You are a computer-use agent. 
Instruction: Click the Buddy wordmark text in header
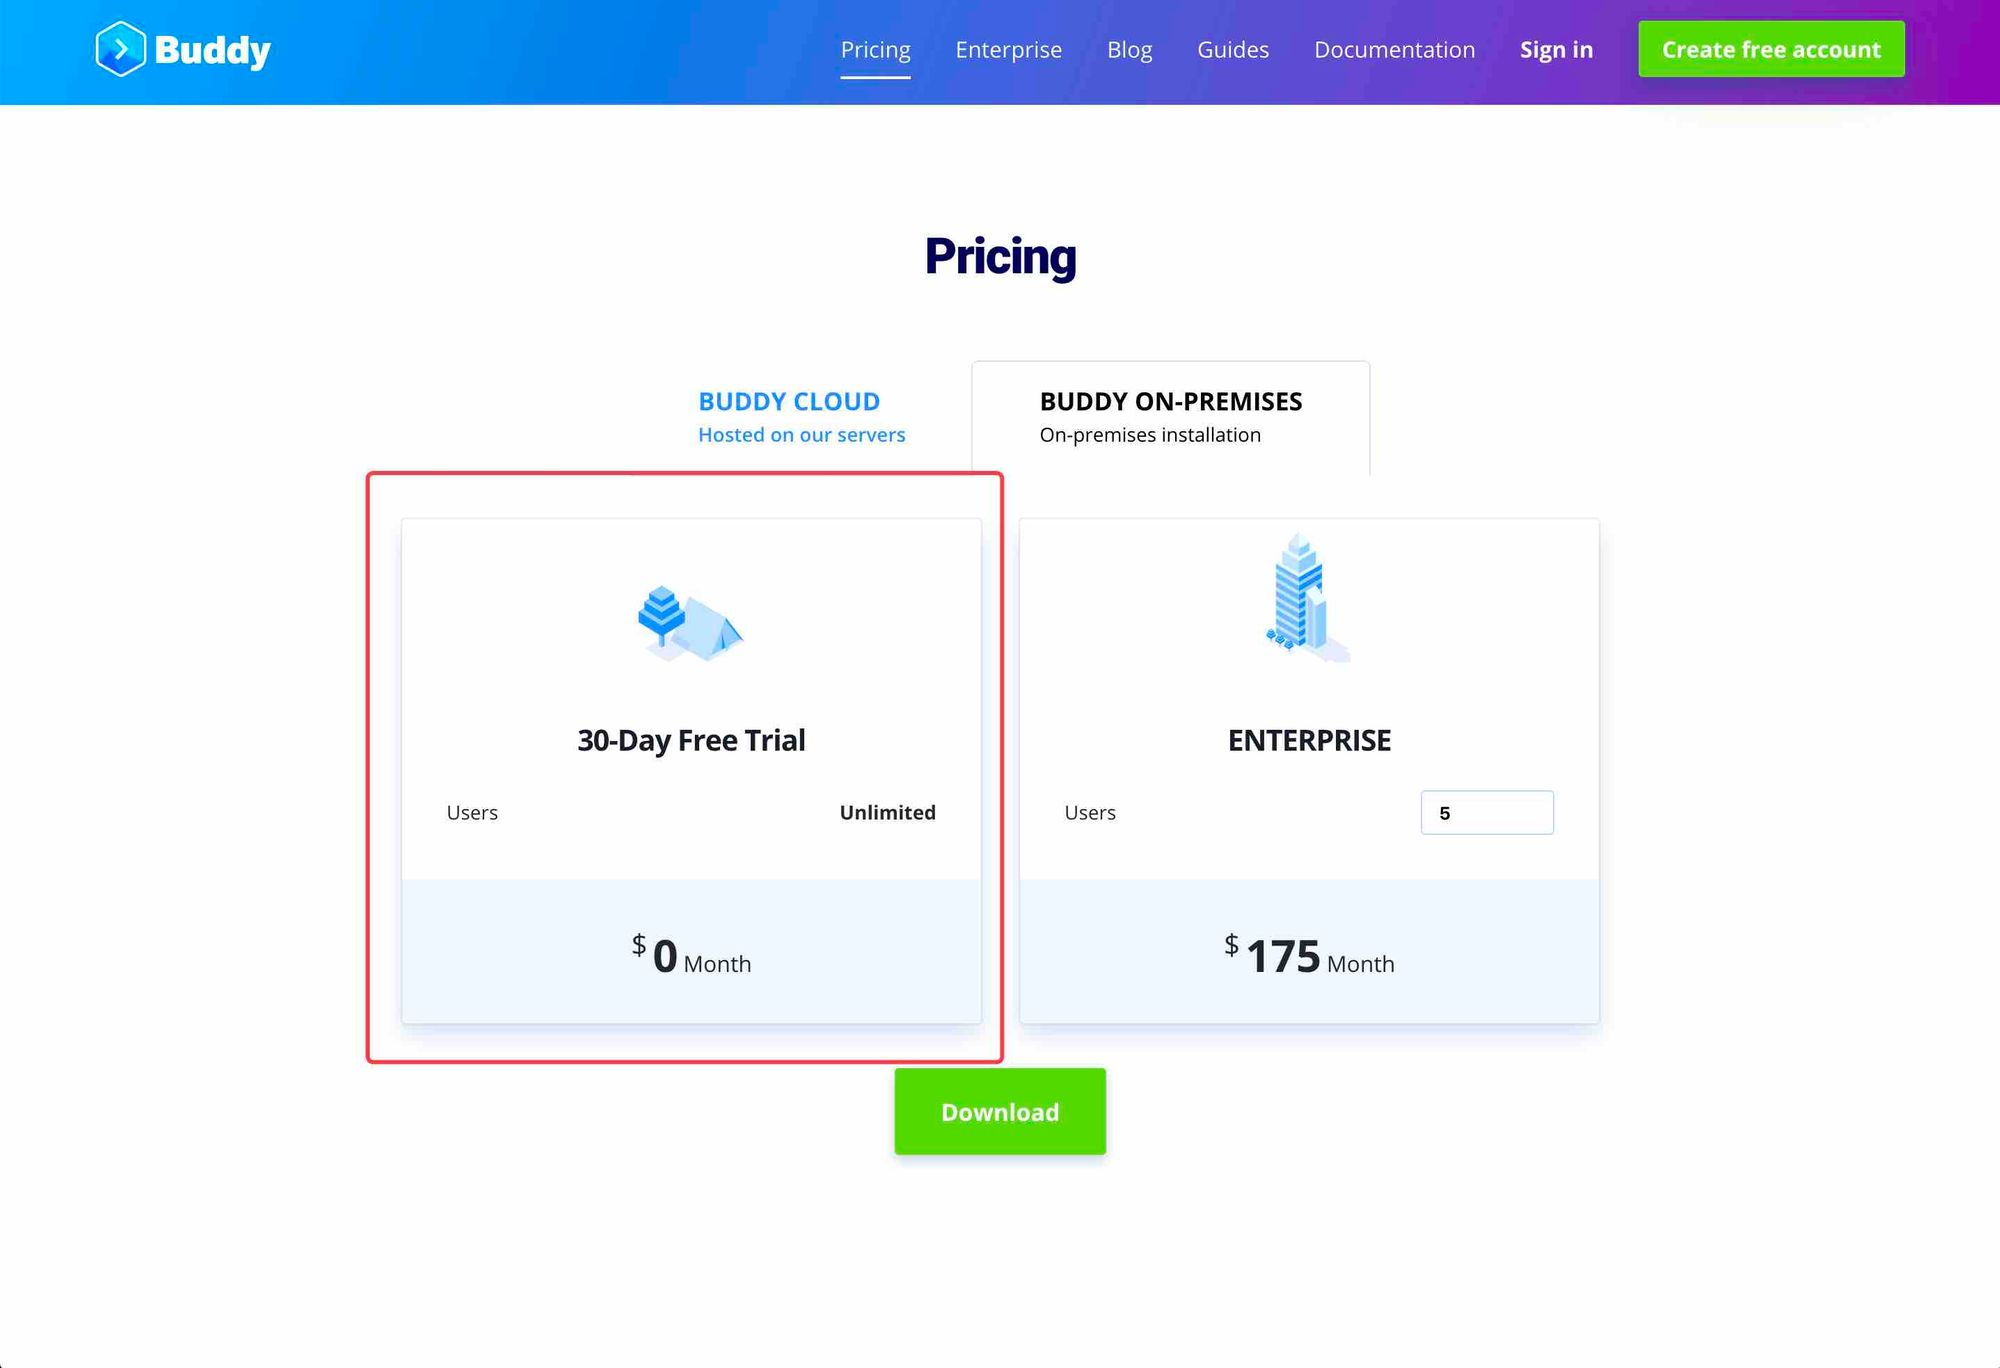pos(213,50)
